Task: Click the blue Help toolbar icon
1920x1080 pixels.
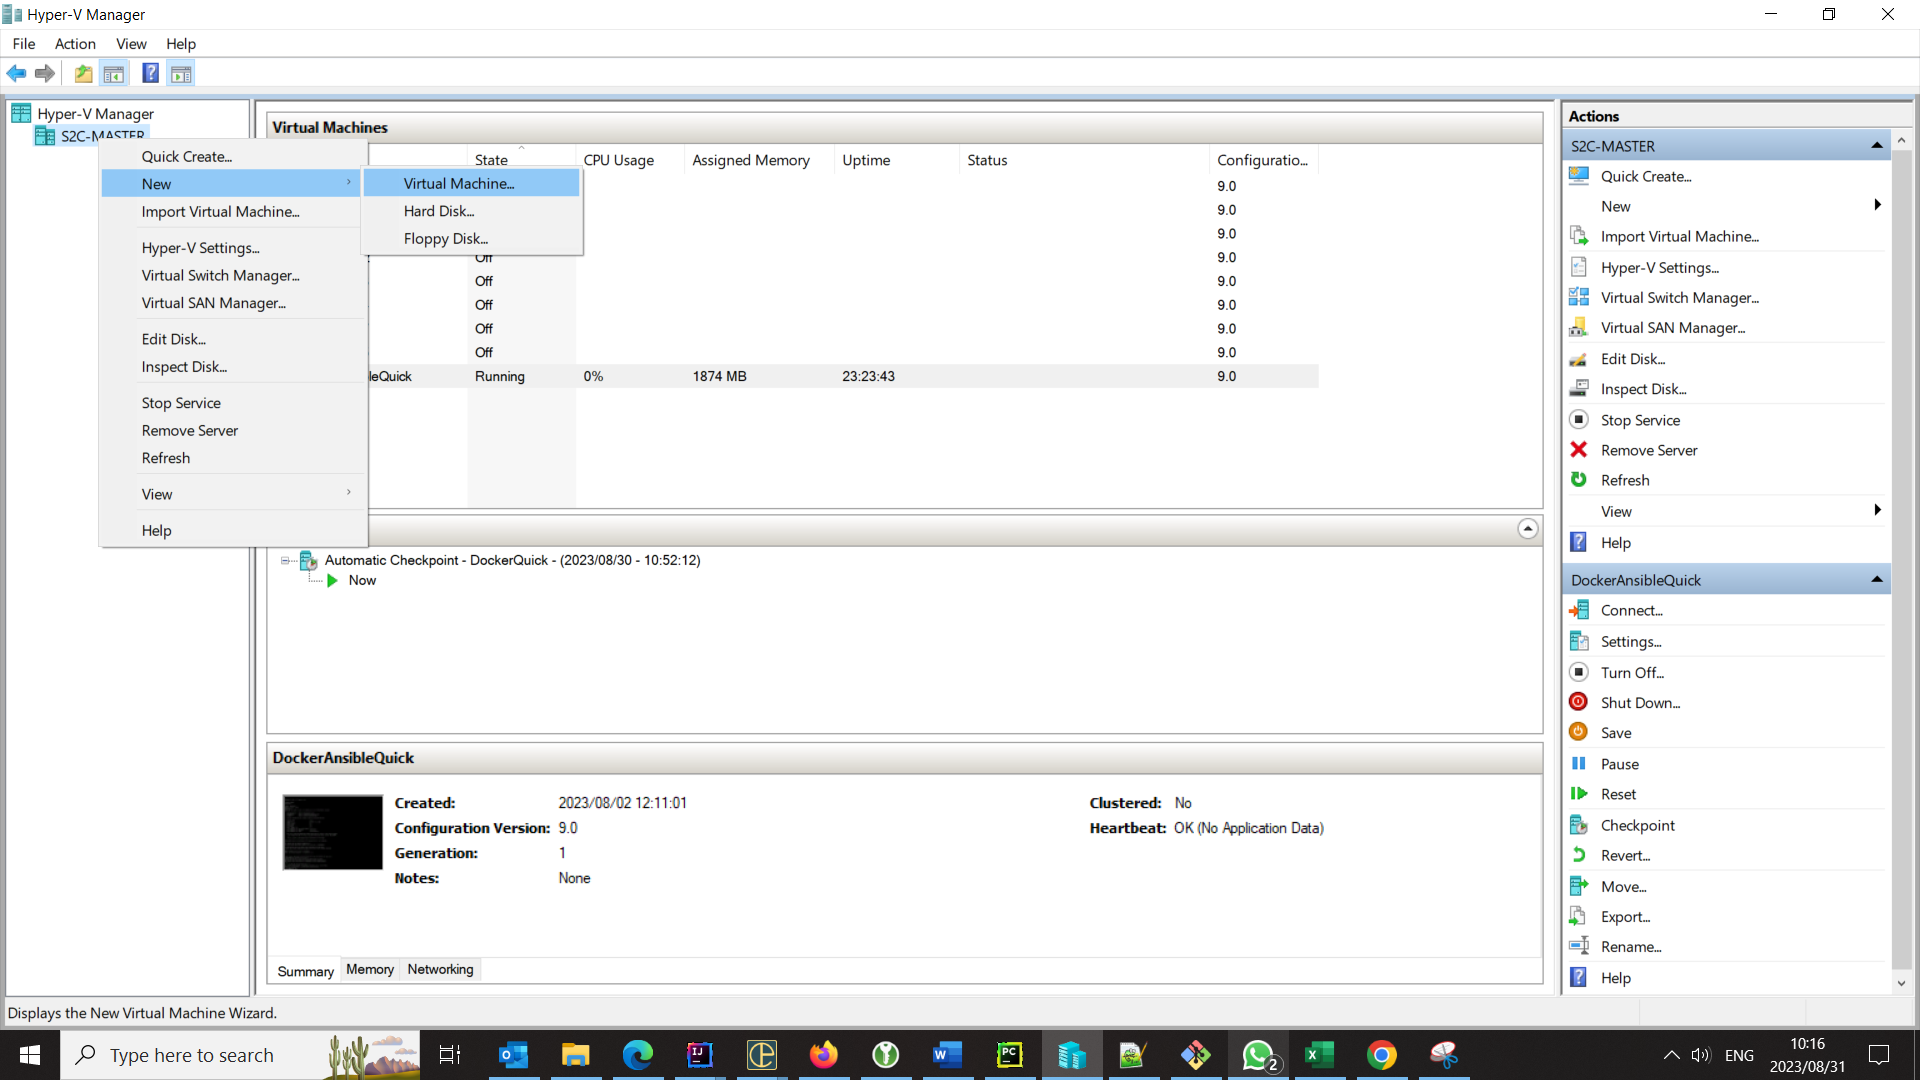Action: coord(150,73)
